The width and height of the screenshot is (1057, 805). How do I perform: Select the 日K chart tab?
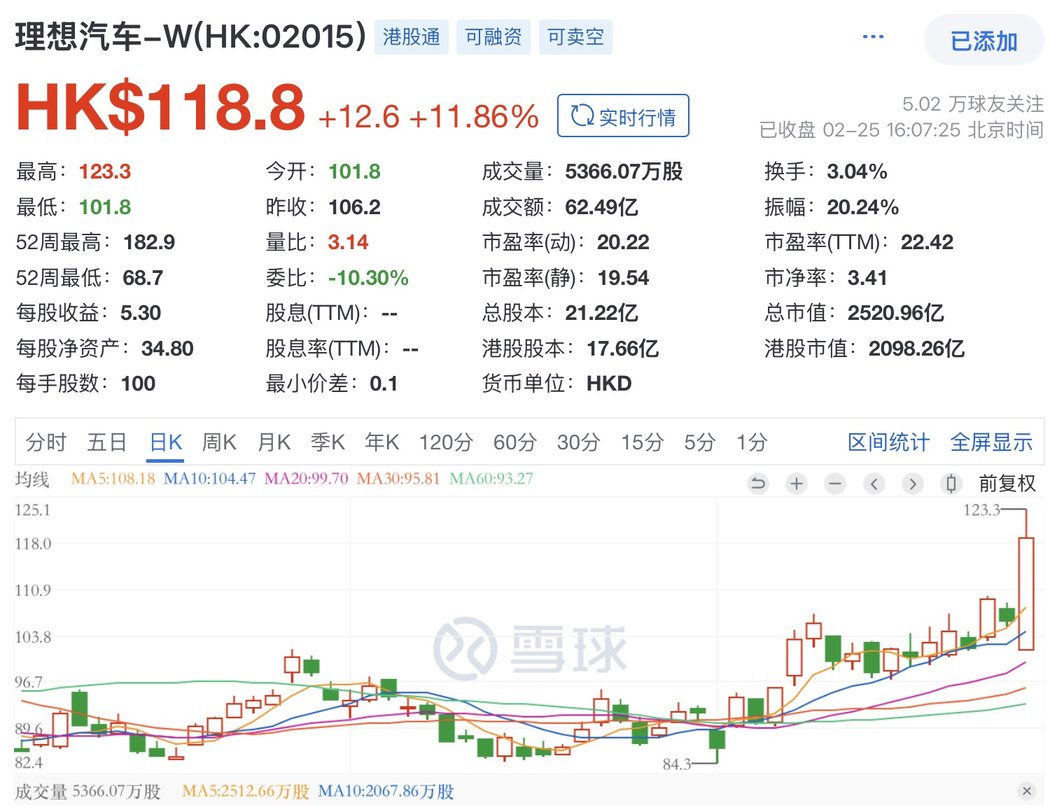click(x=166, y=442)
